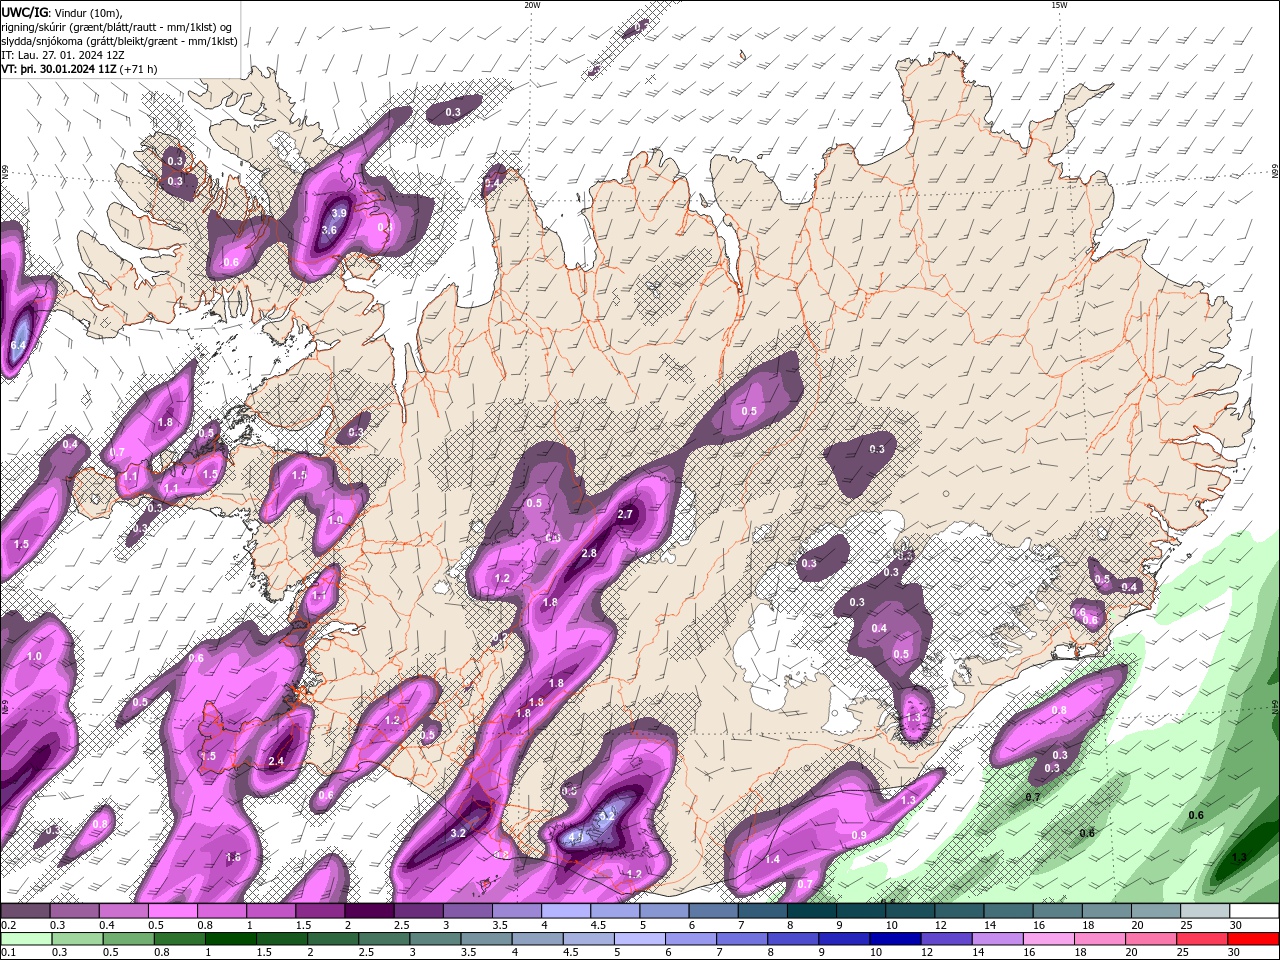Image resolution: width=1280 pixels, height=960 pixels.
Task: Click the first purple swatch of the upper scale
Action: click(x=25, y=911)
